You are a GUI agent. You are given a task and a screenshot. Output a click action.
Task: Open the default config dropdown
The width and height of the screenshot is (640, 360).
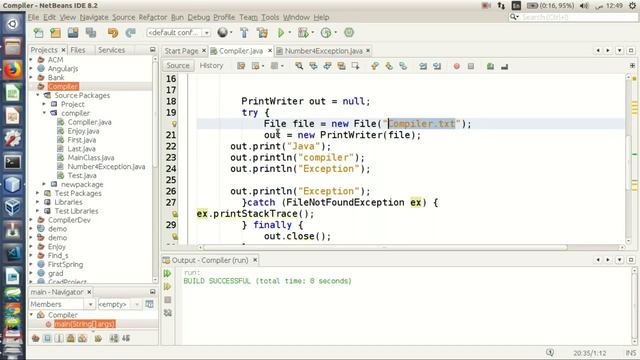coord(178,32)
